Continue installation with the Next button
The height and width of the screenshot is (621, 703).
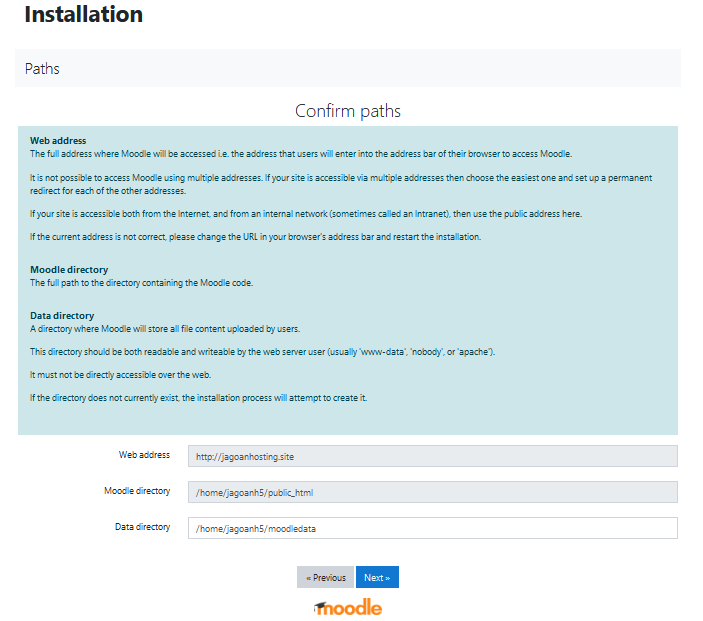click(377, 577)
